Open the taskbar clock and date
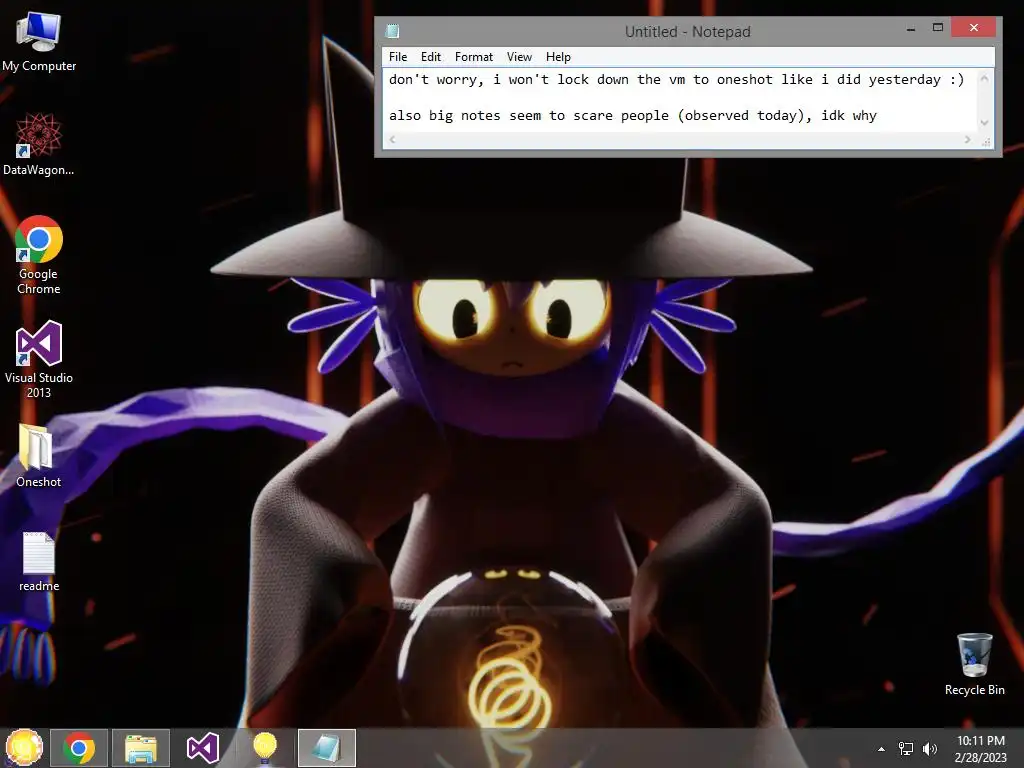 pos(981,749)
